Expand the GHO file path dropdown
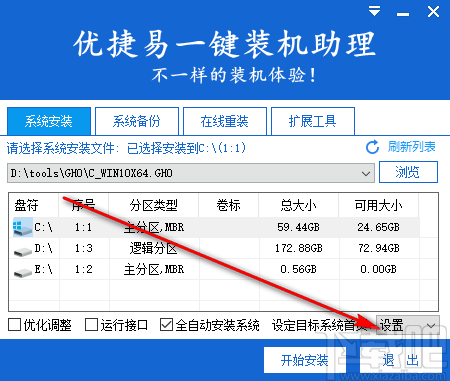Viewport: 450px width, 381px height. pyautogui.click(x=366, y=173)
